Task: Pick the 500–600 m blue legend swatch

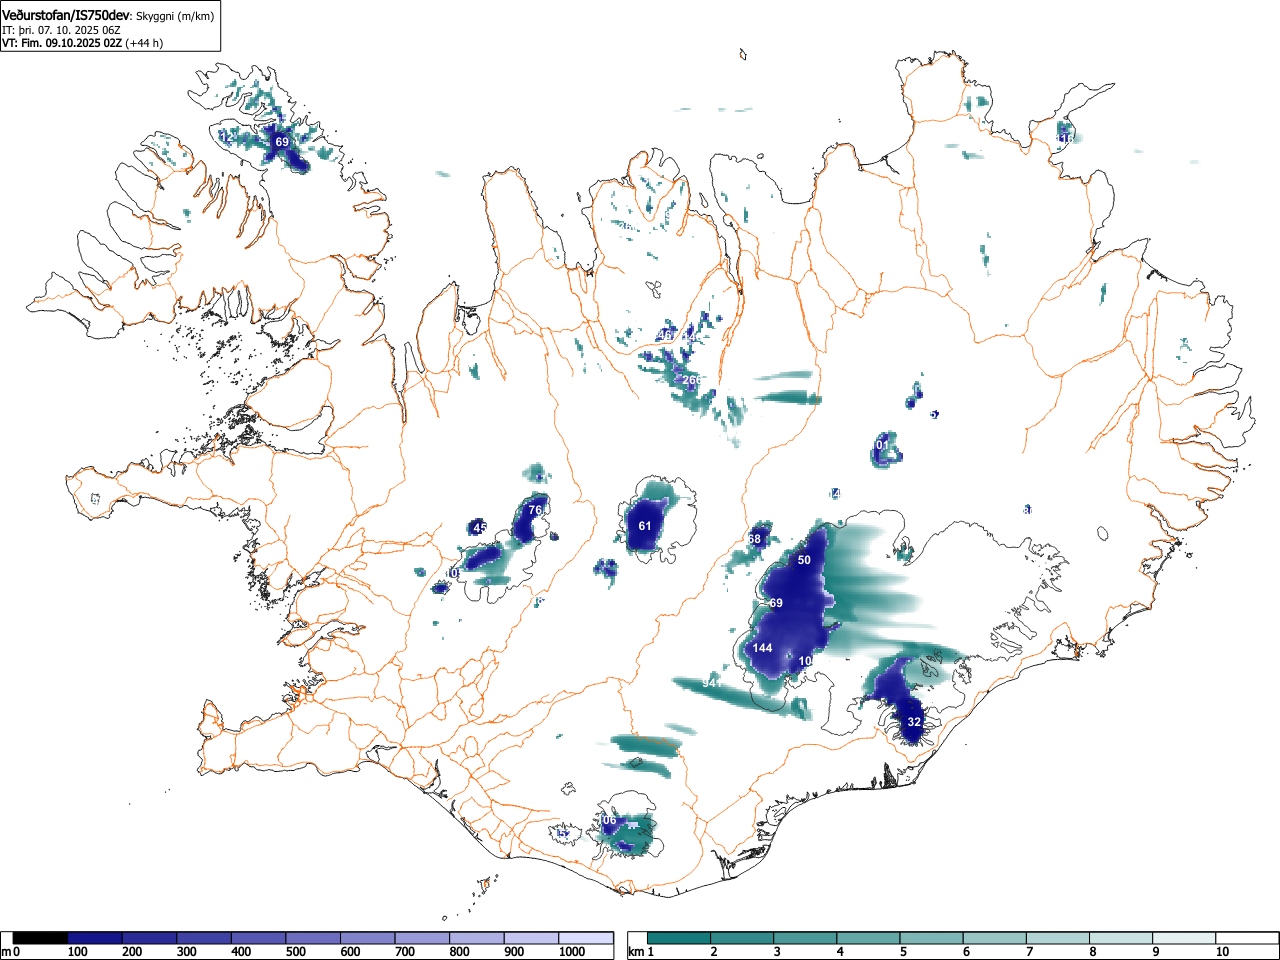Action: (x=313, y=938)
